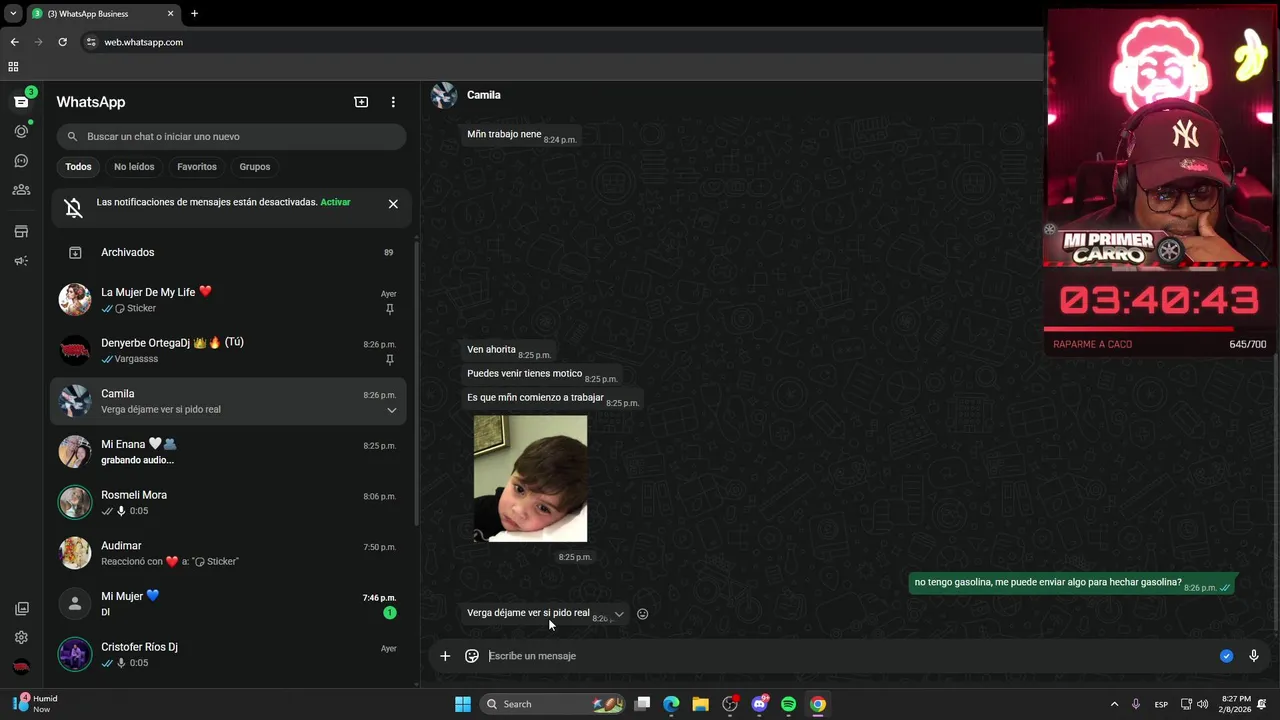Open the attach plus icon
Screen dimensions: 1280x720
click(445, 656)
